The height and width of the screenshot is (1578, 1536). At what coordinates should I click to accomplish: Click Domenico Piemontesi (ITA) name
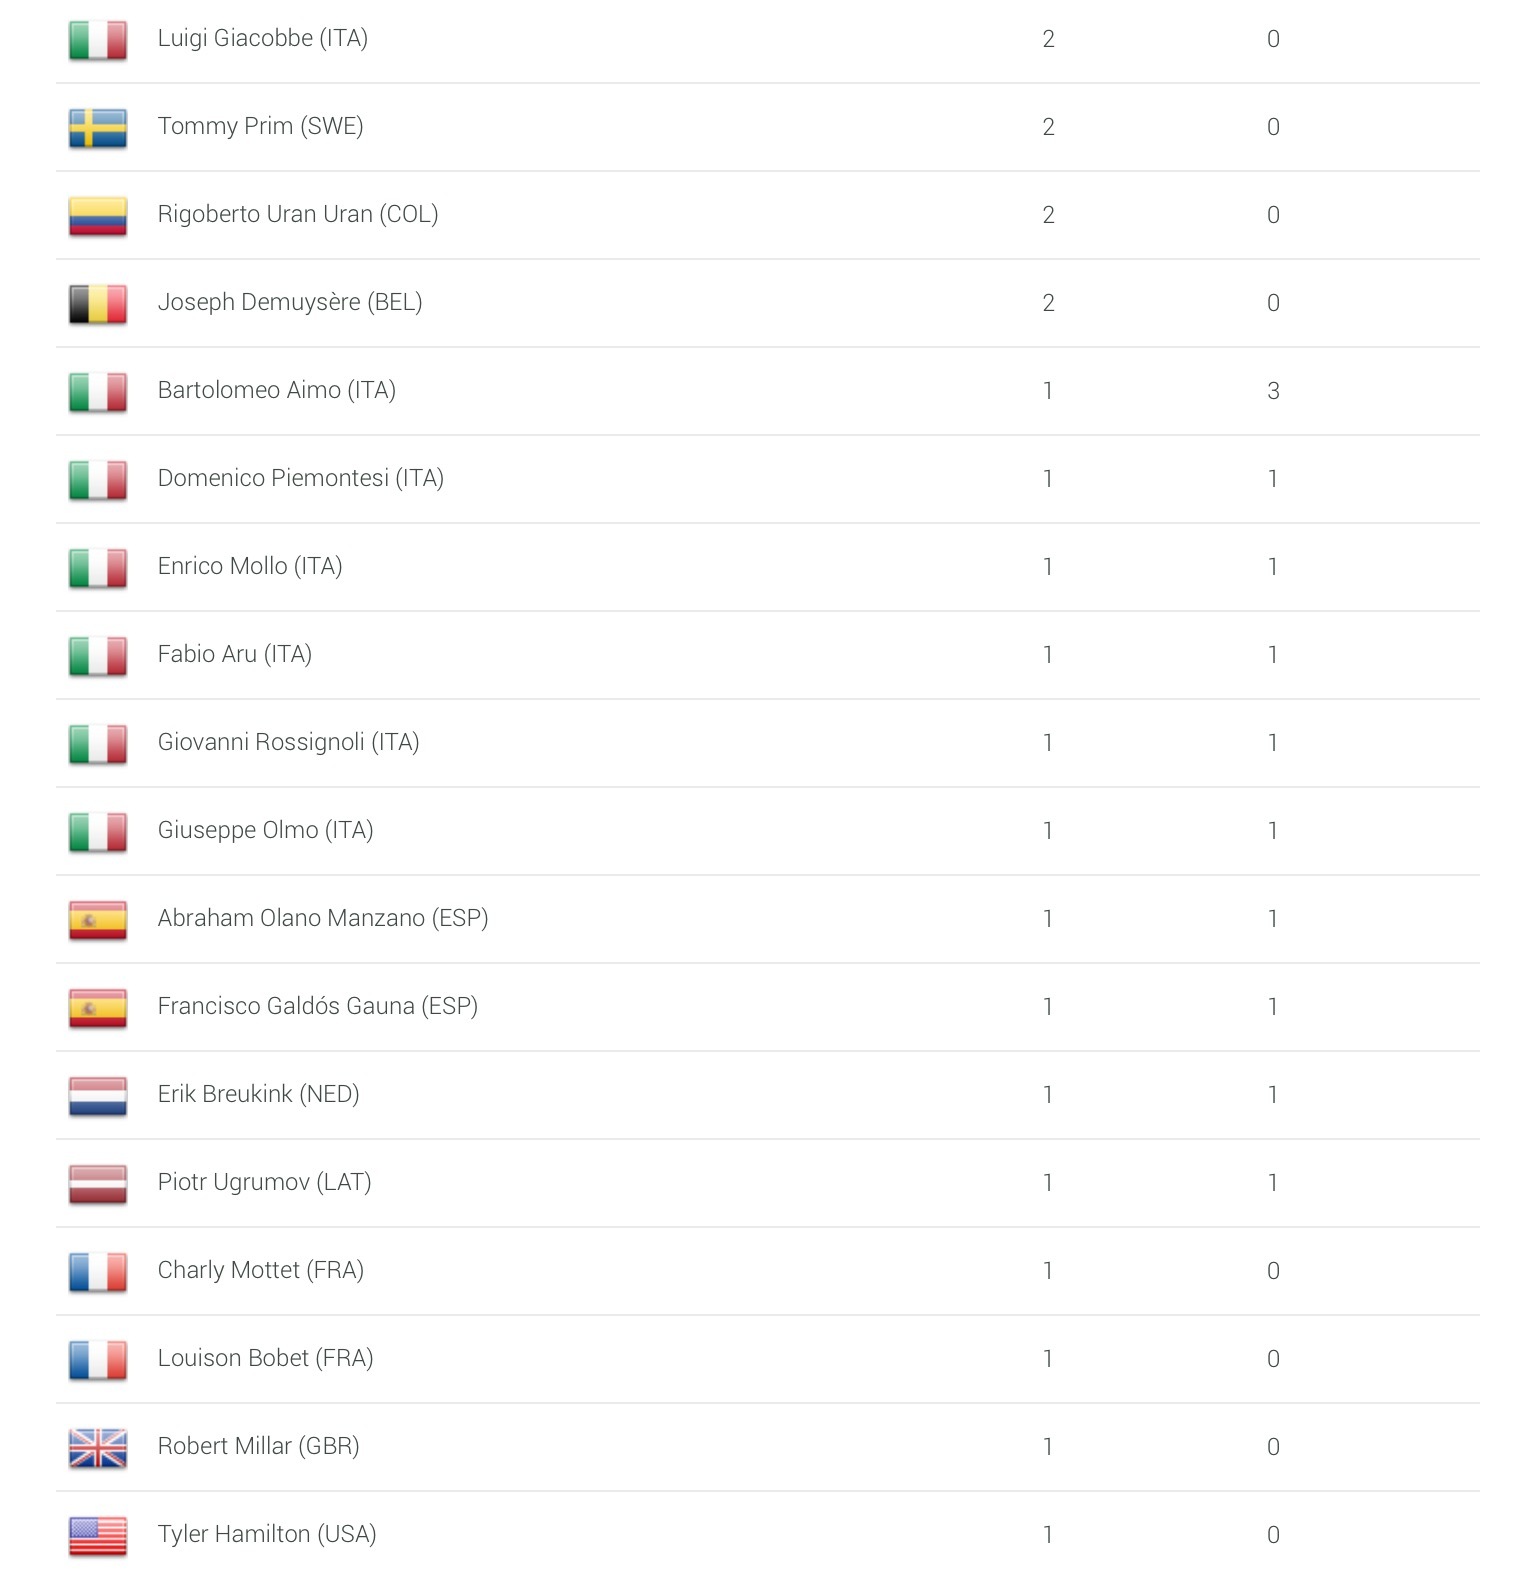(300, 478)
